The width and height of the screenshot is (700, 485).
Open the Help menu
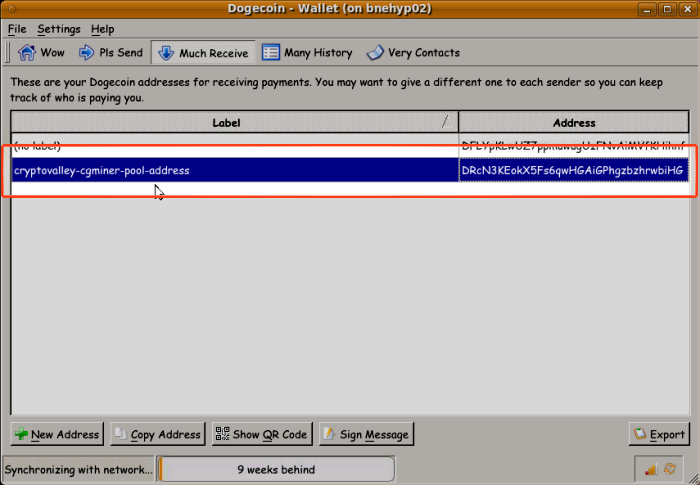click(x=103, y=29)
